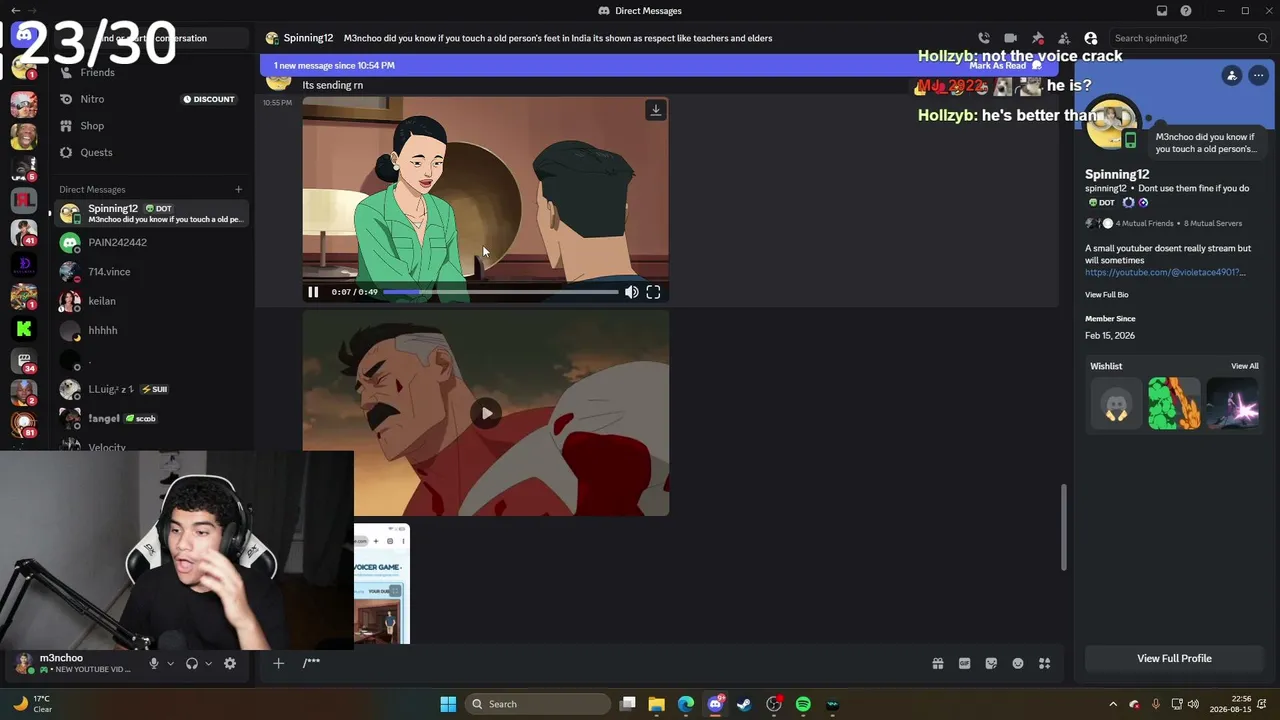Show hidden system tray icons
1280x720 pixels.
(x=1113, y=704)
